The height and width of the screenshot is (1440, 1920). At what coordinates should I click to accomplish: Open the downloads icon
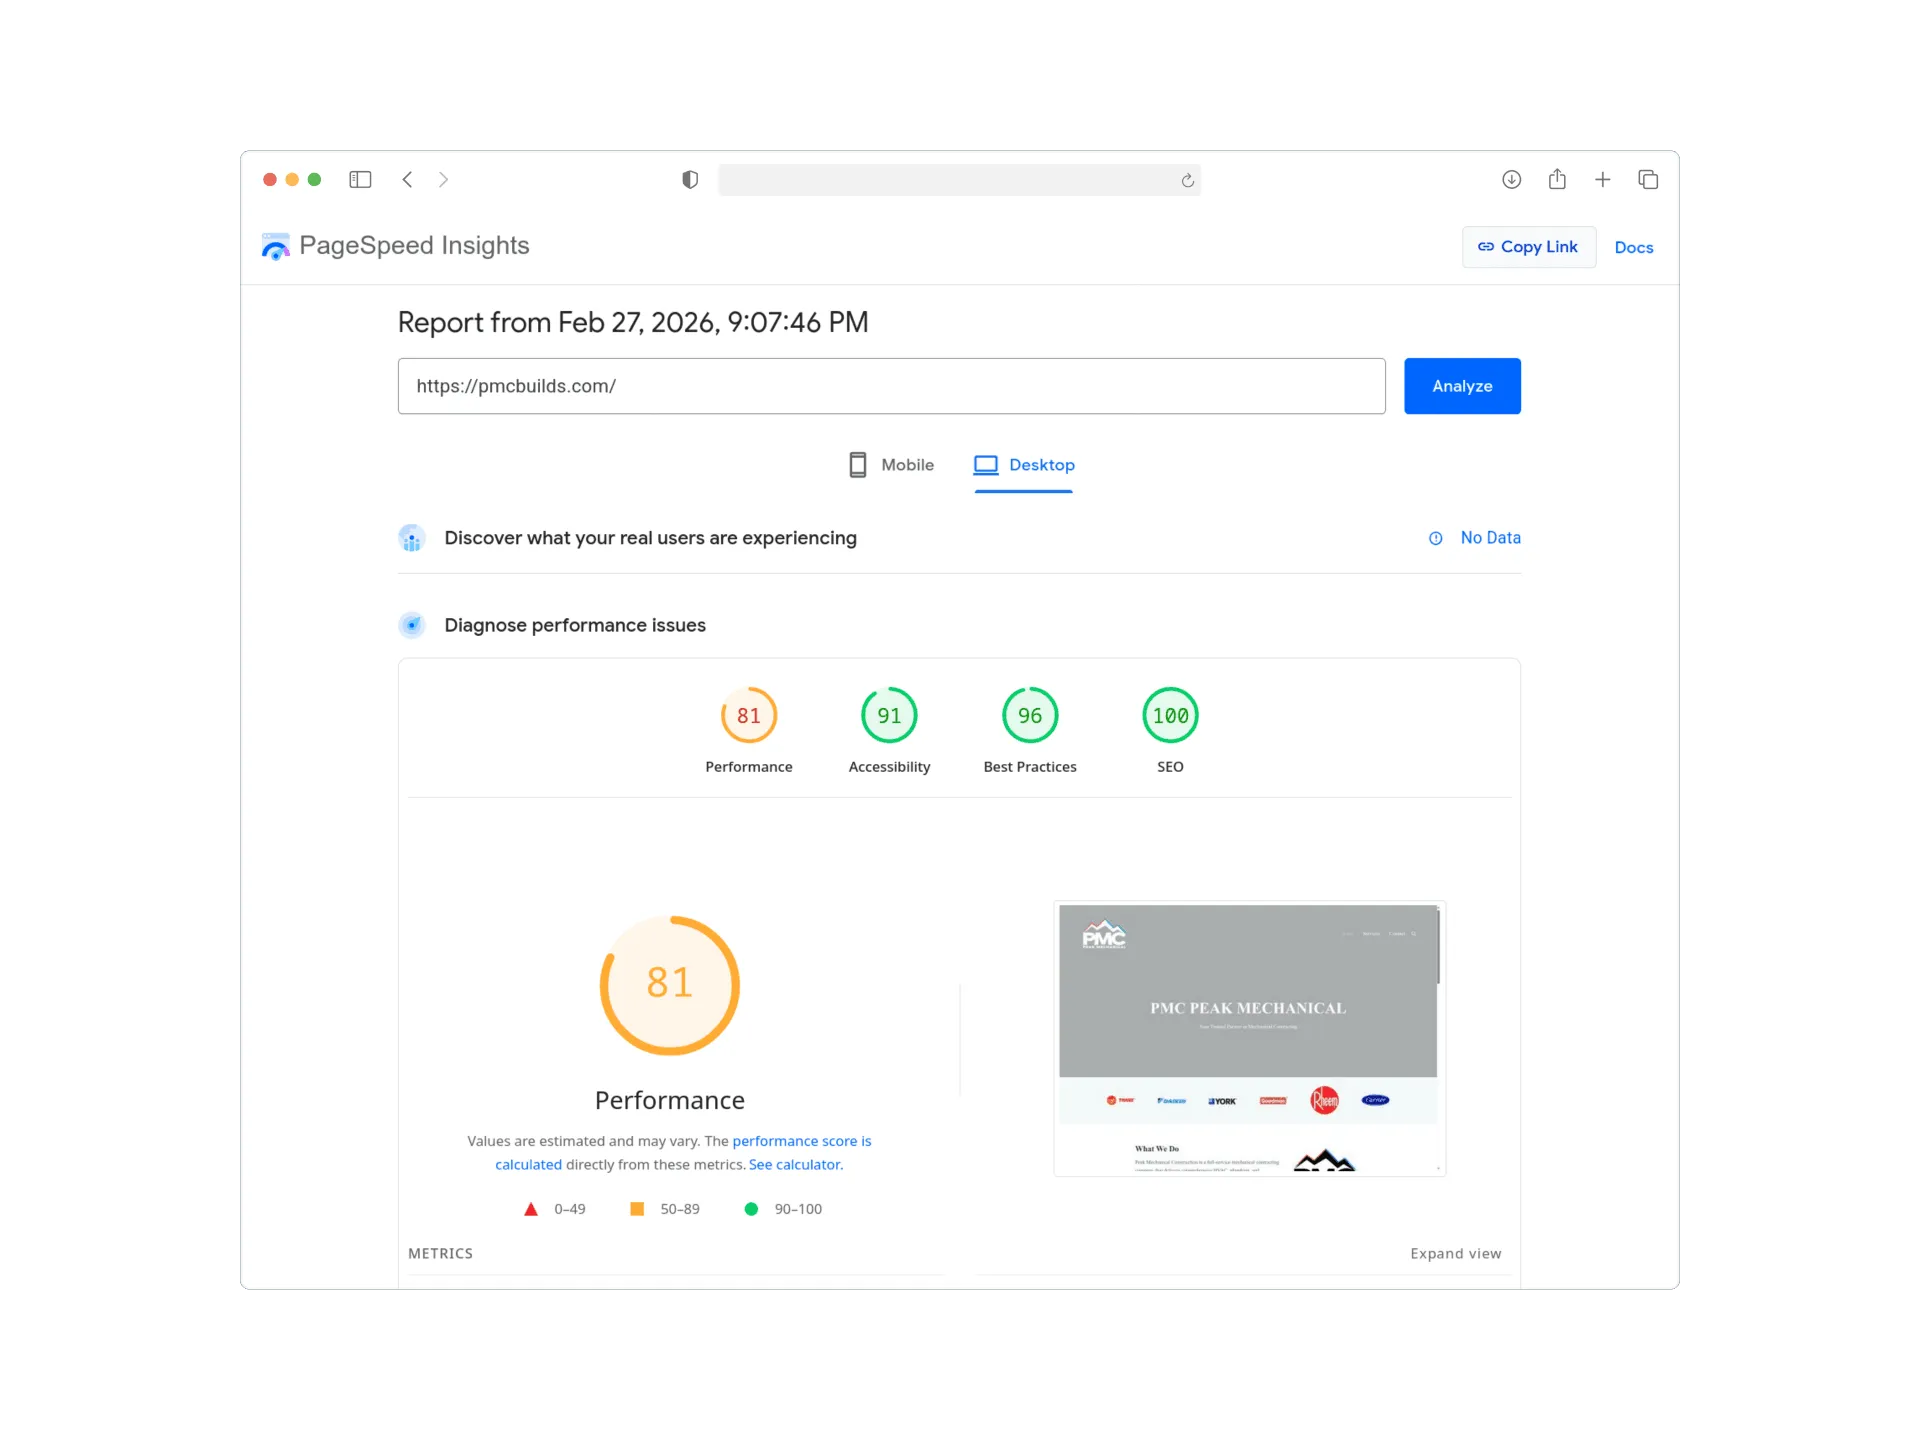tap(1511, 179)
